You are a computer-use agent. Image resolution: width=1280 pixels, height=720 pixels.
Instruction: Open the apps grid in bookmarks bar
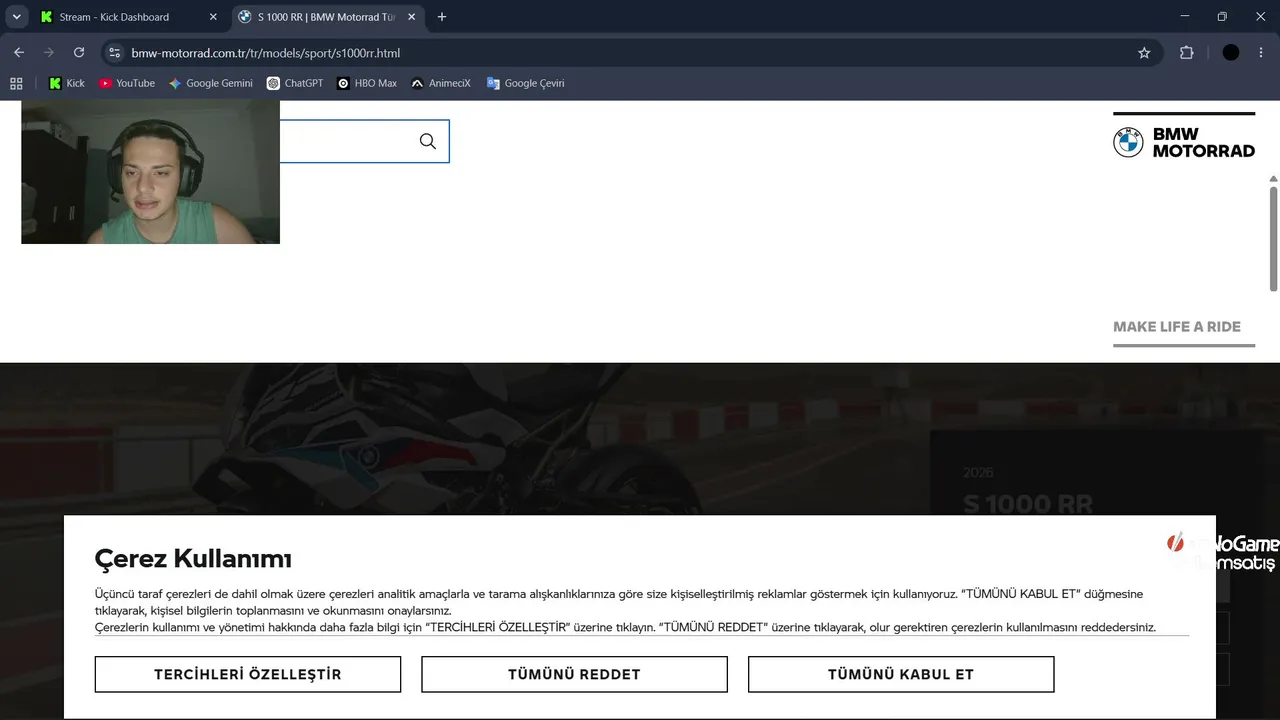(16, 83)
